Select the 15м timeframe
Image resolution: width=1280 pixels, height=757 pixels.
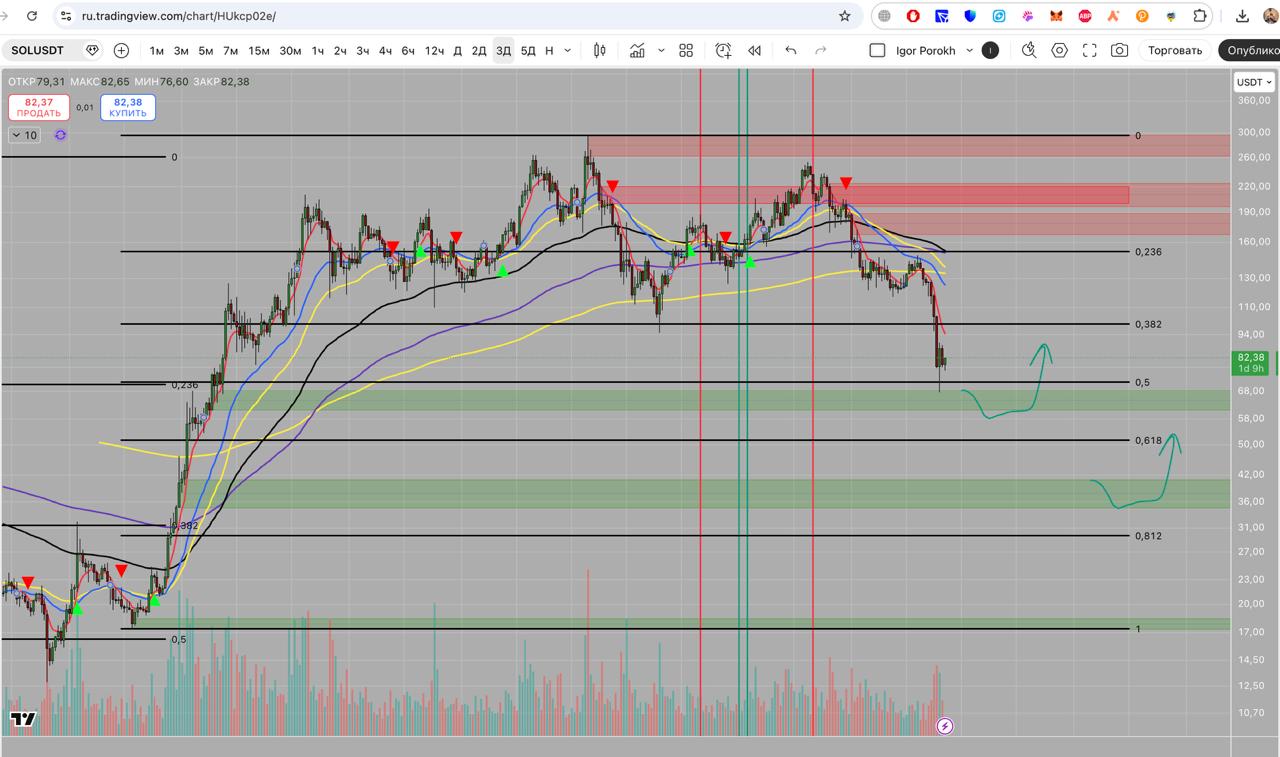259,50
